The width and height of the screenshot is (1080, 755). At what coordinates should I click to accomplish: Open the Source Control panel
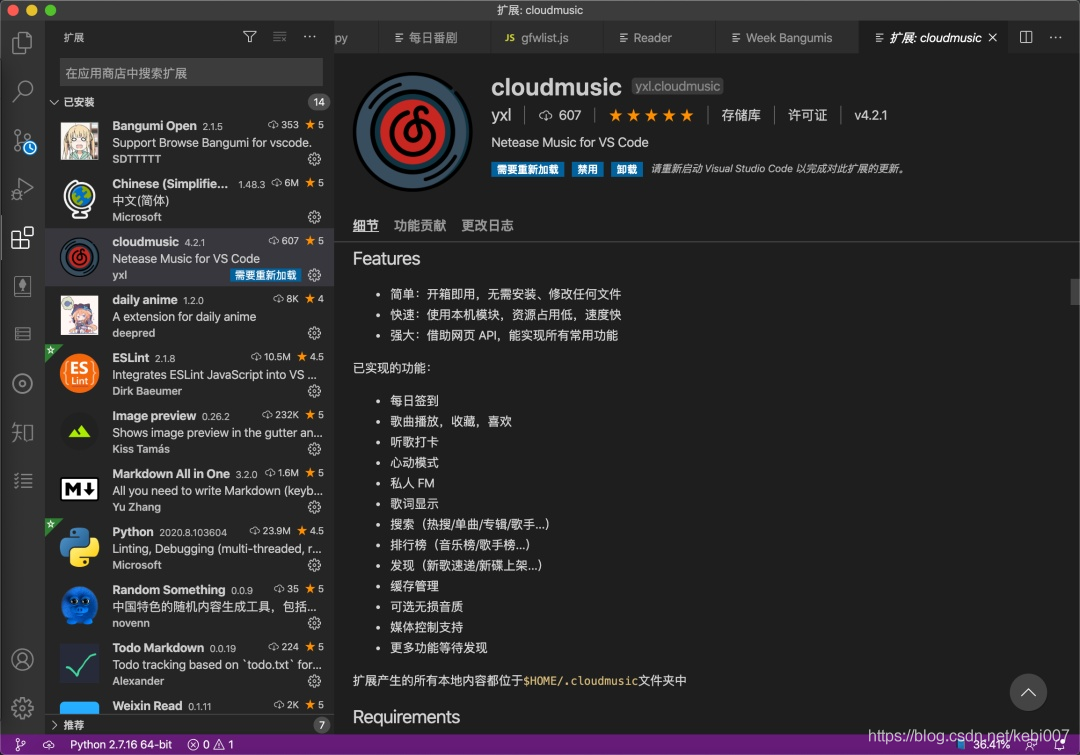(x=23, y=140)
